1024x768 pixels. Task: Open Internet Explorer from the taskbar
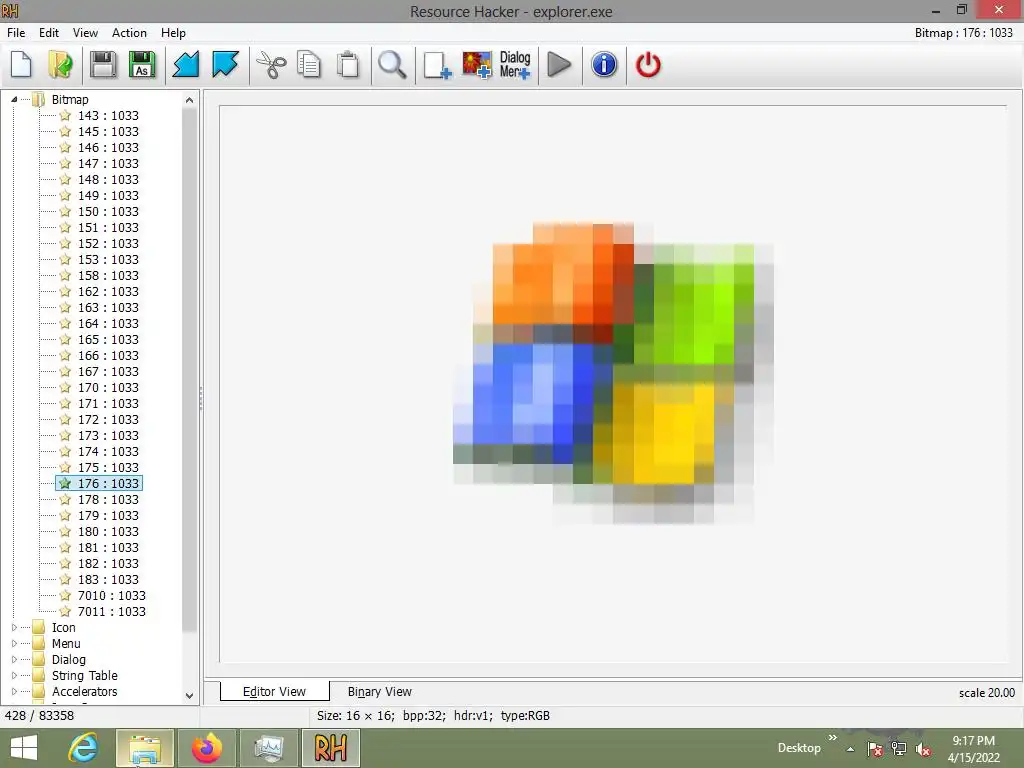[x=84, y=748]
